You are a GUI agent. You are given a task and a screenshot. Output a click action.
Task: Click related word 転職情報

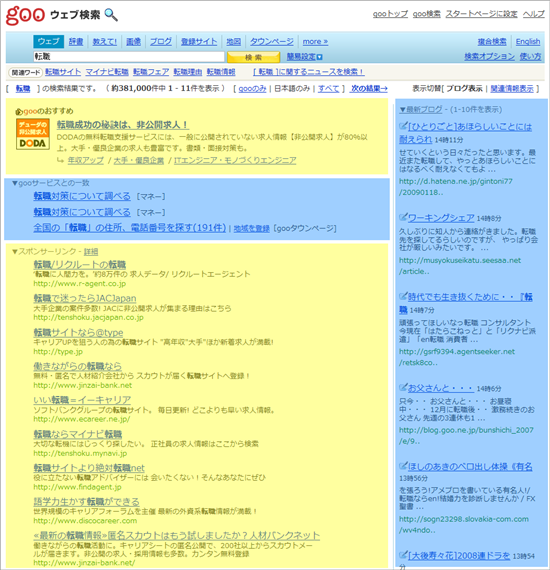221,72
